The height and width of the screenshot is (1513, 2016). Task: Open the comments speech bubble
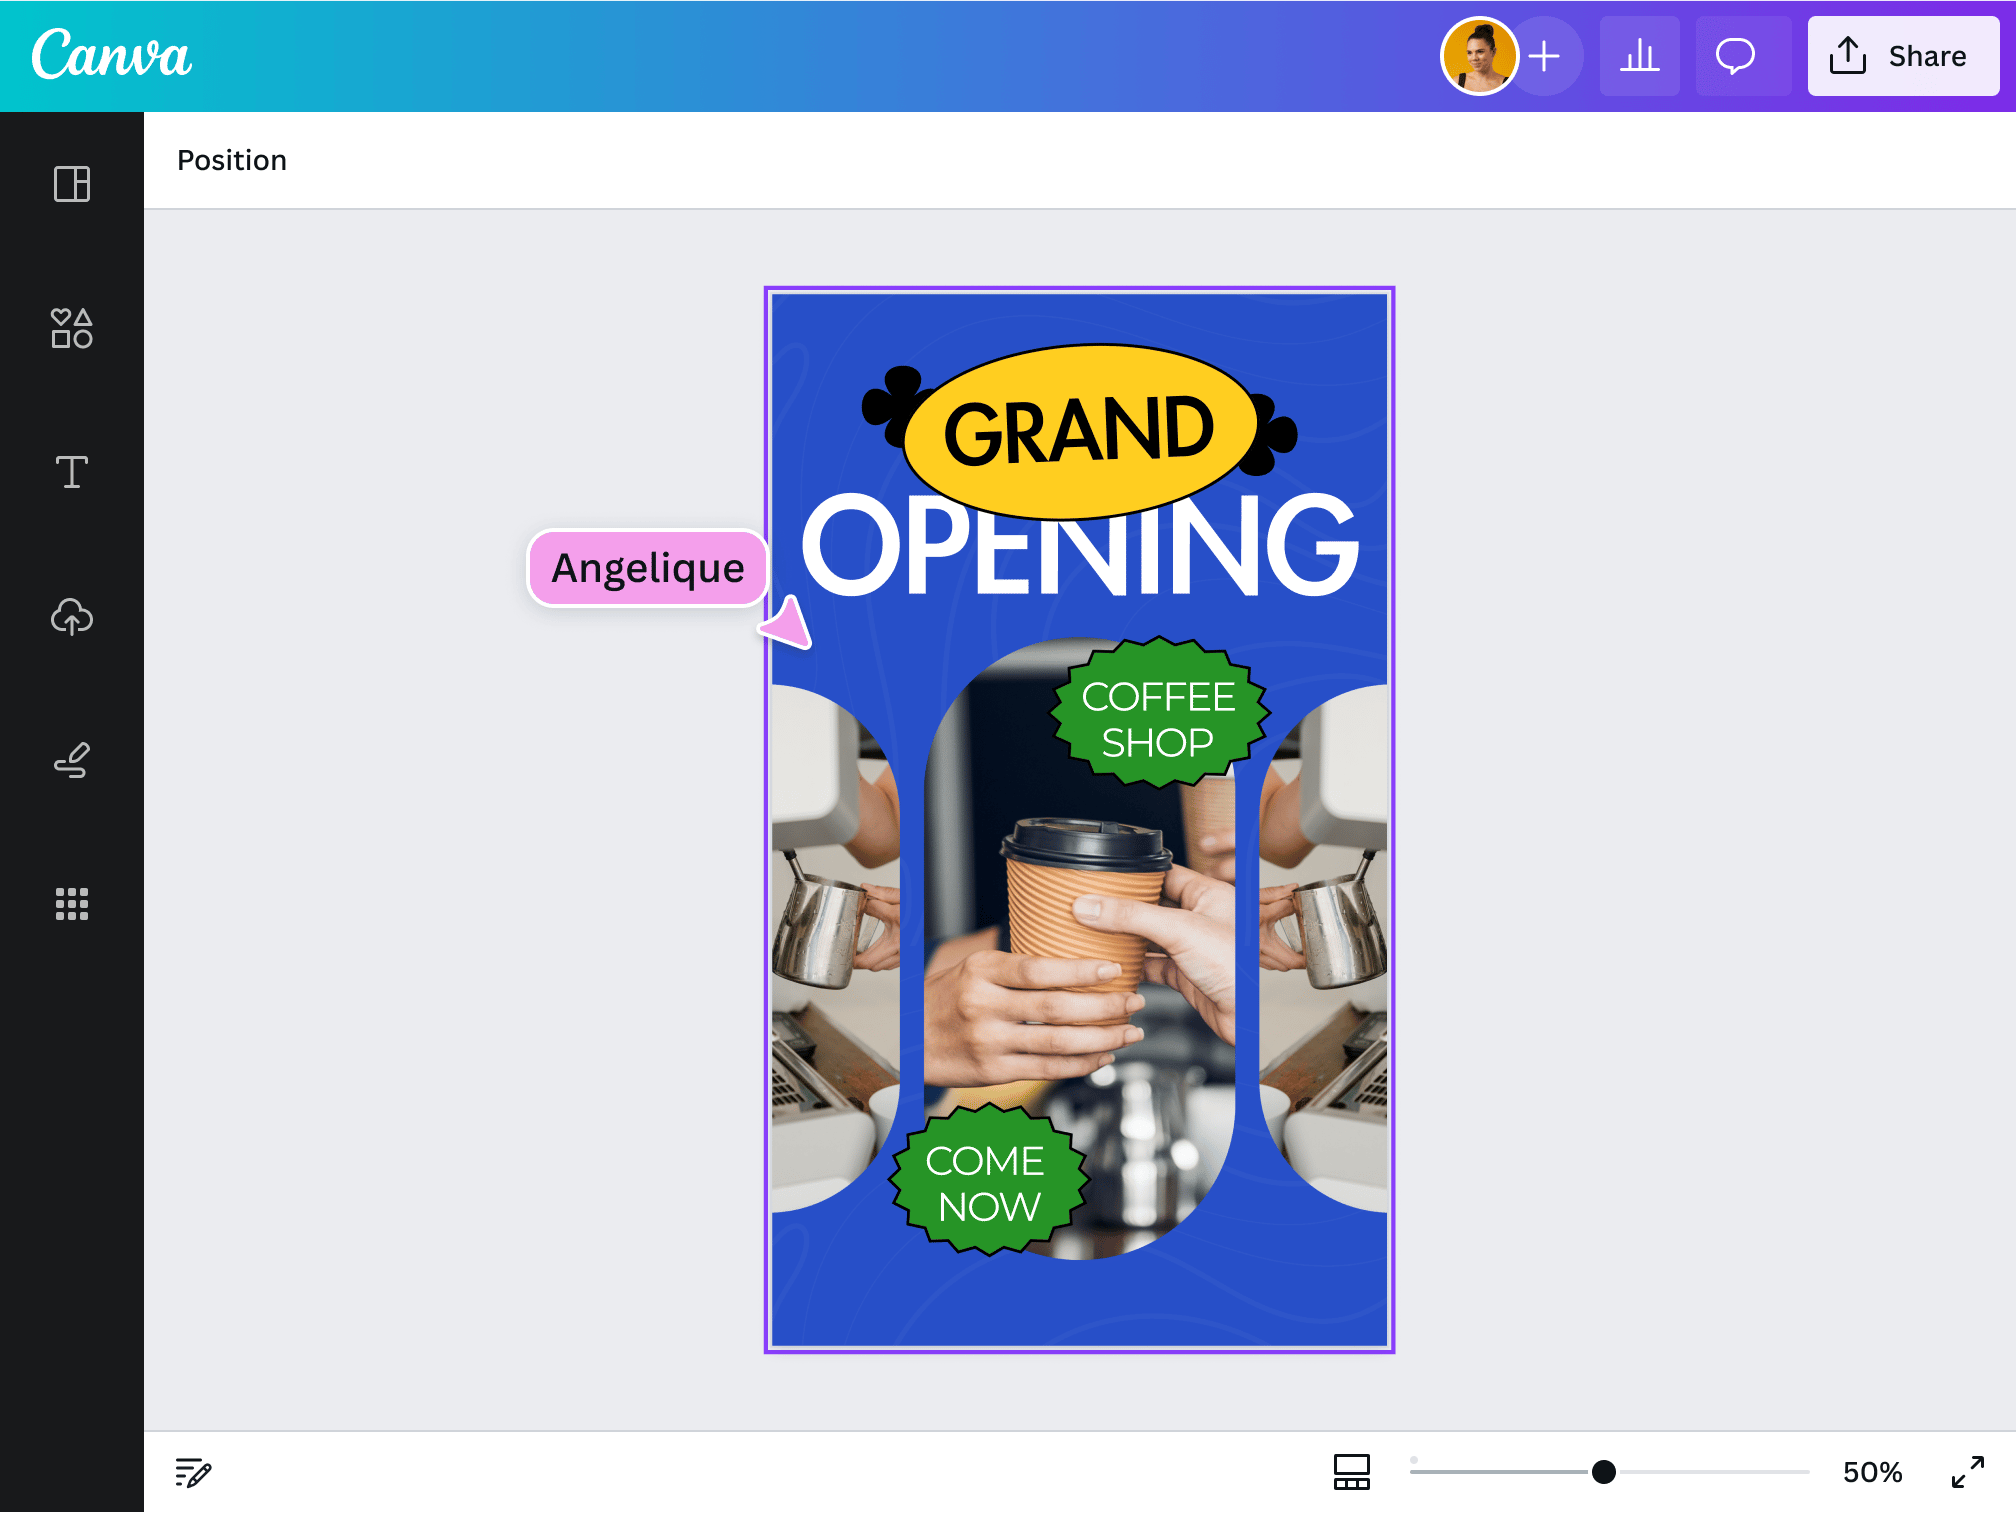click(x=1735, y=56)
